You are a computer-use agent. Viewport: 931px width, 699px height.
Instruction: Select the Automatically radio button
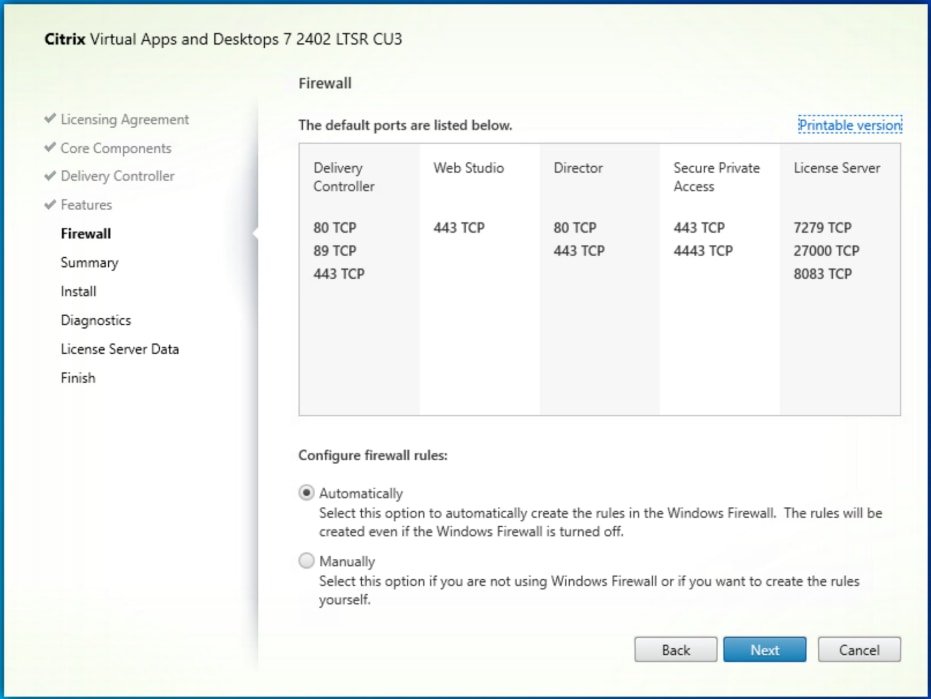(x=306, y=493)
